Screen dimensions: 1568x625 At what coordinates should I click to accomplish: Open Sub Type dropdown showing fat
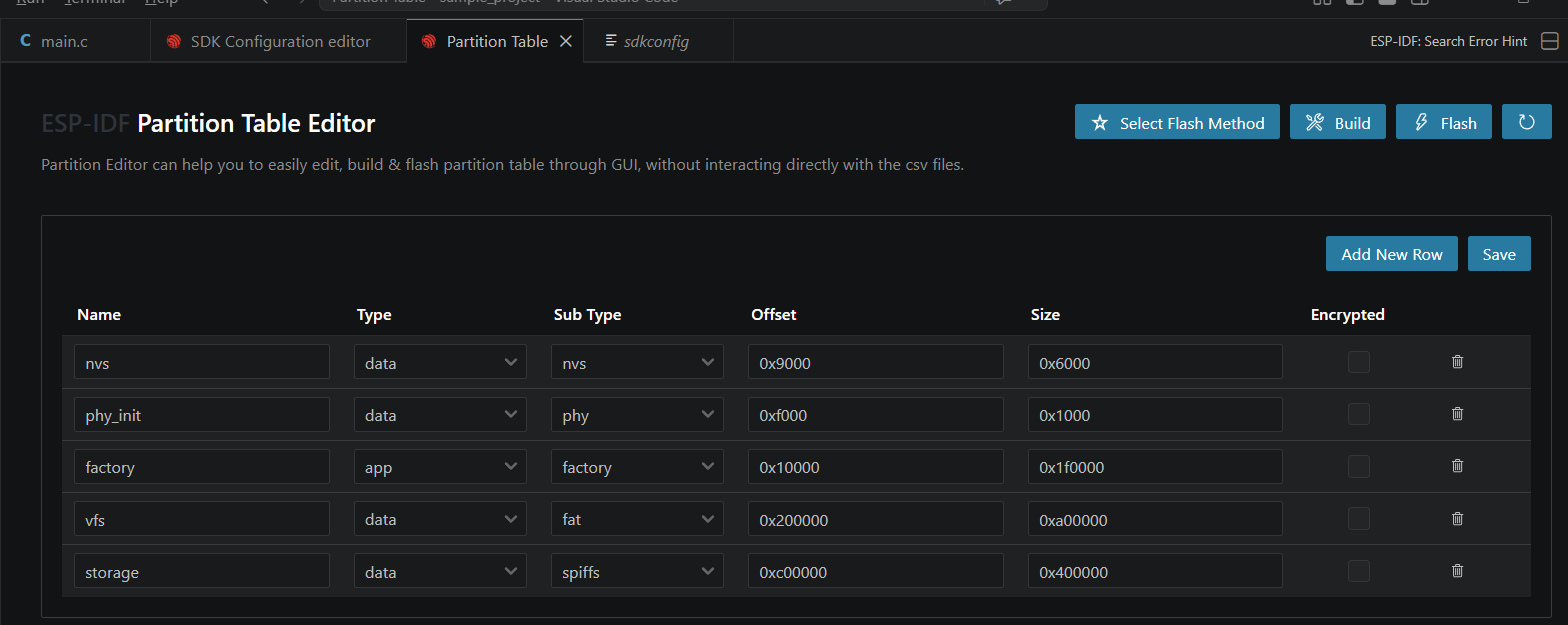[x=637, y=518]
